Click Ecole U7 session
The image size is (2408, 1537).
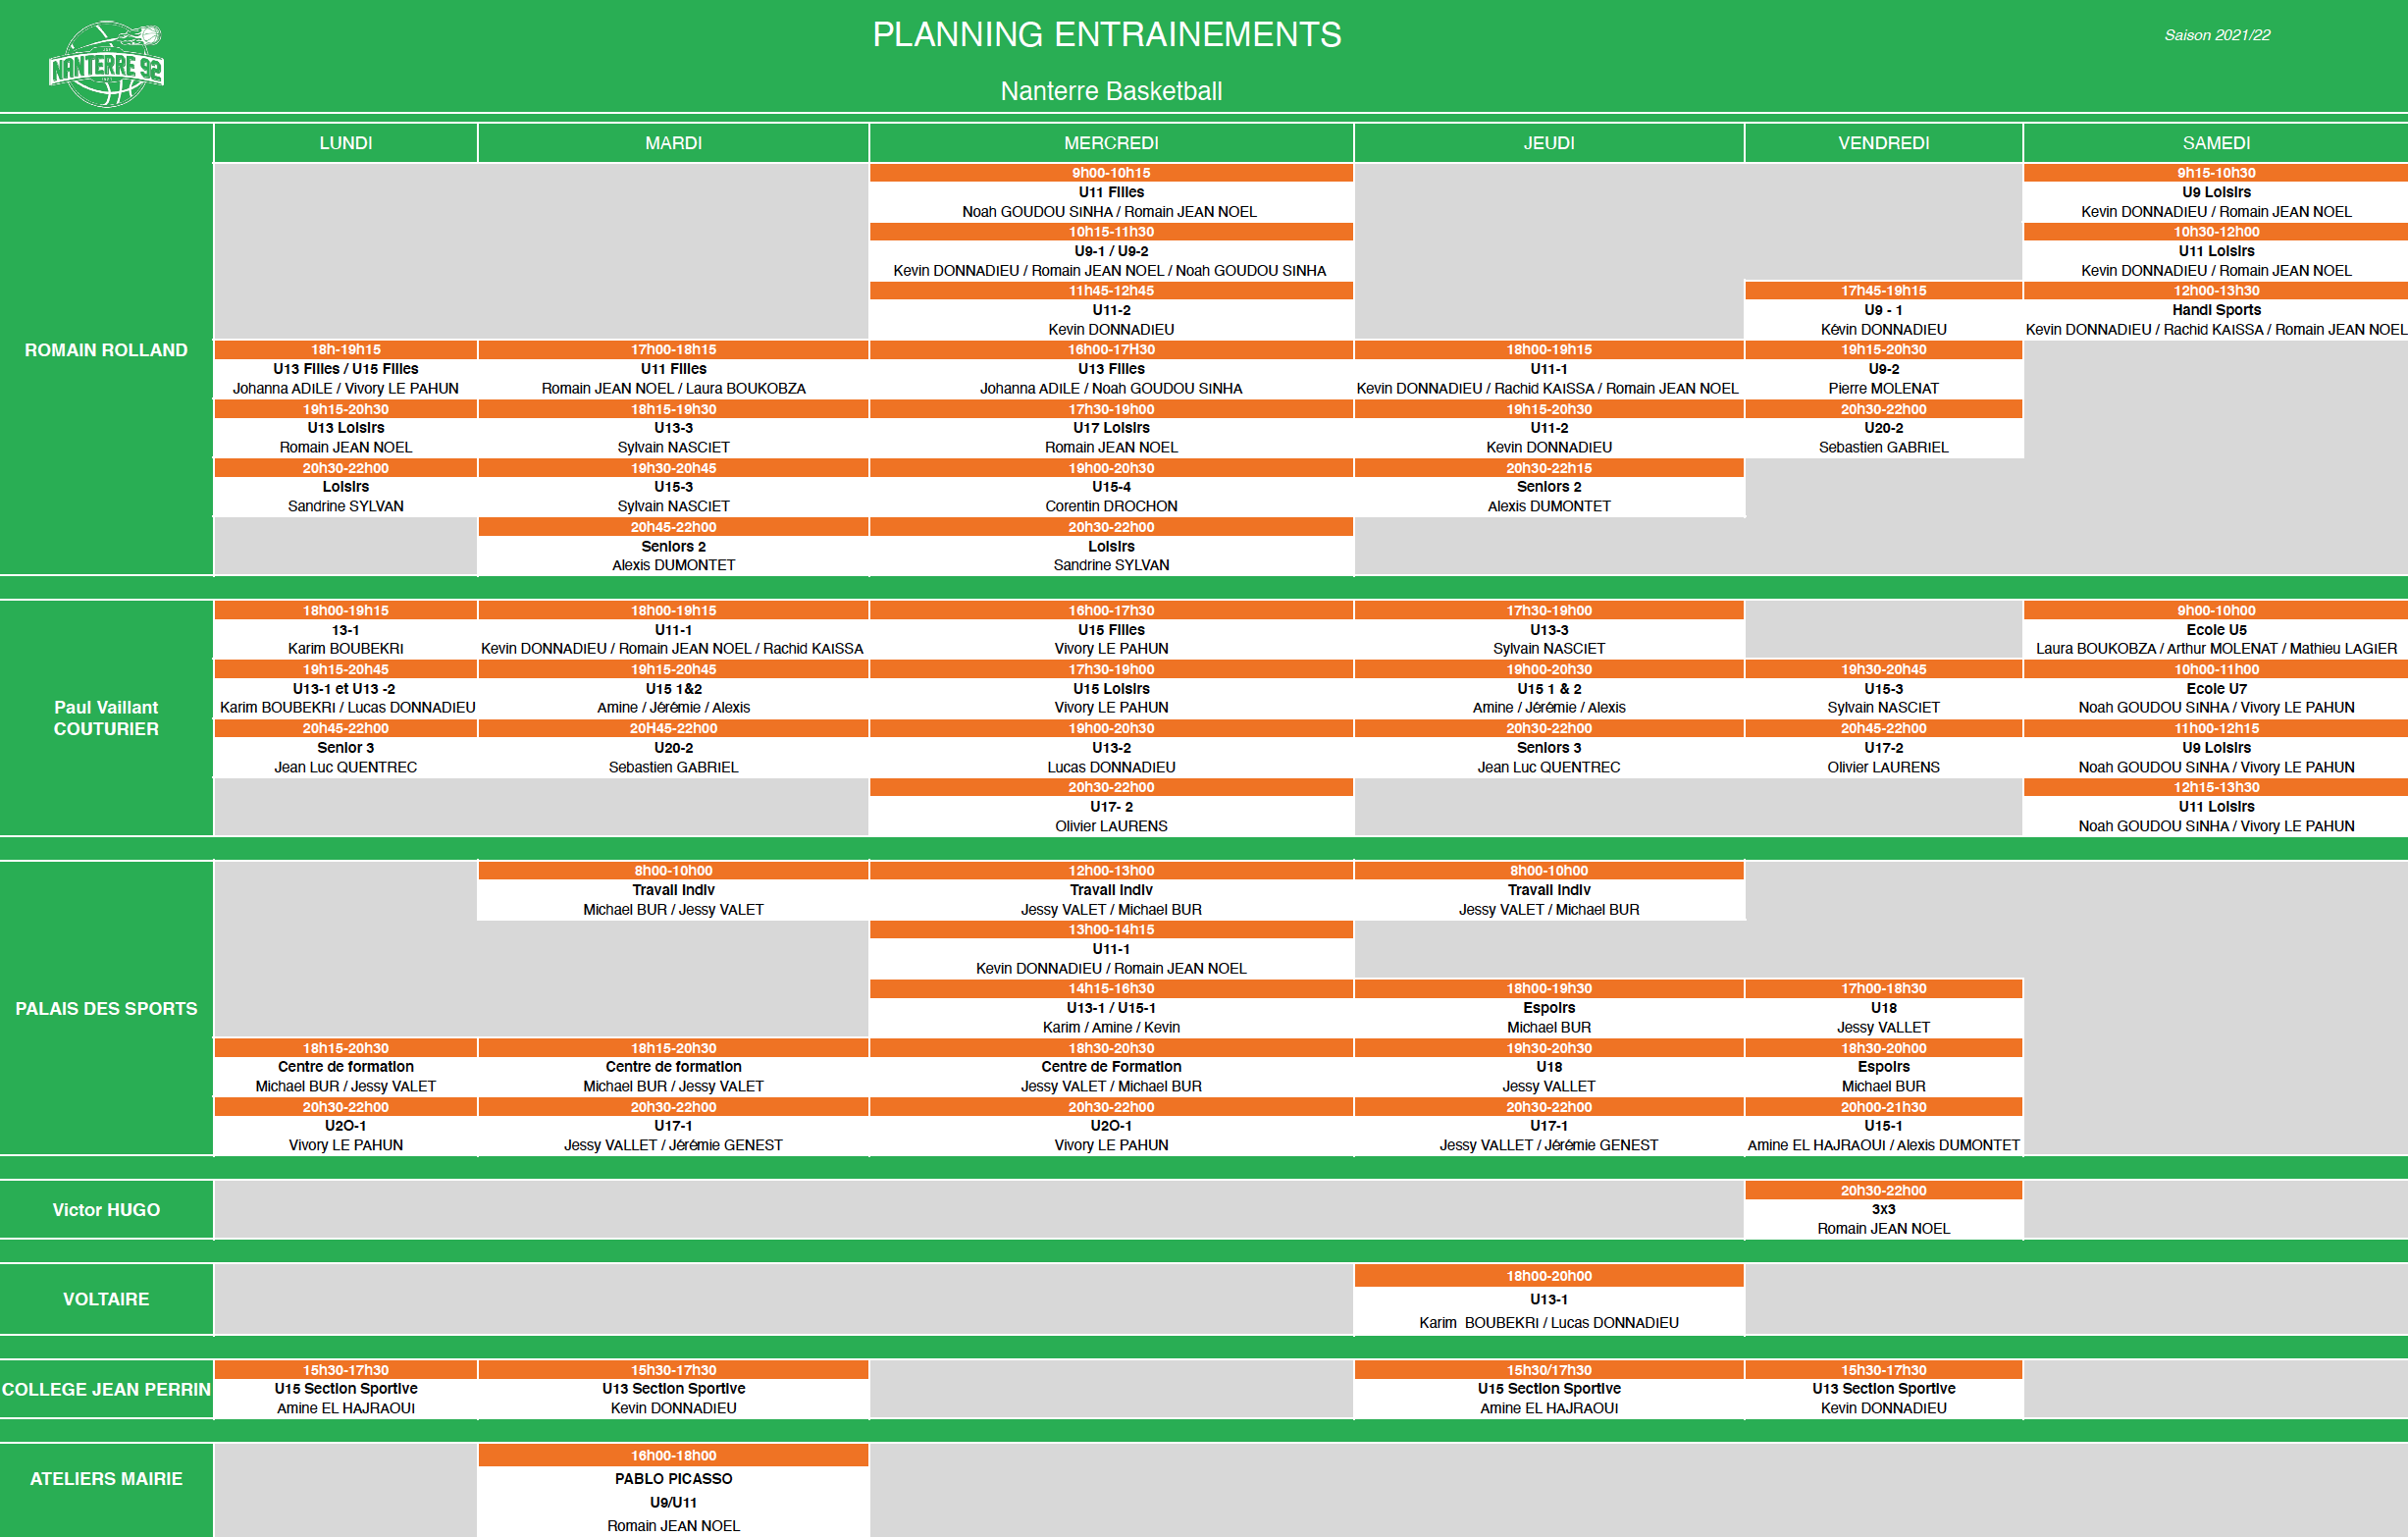2216,689
